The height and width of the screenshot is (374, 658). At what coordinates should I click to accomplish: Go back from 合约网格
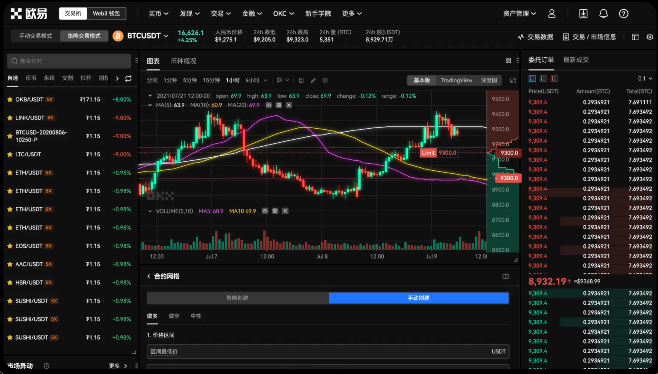pyautogui.click(x=149, y=276)
